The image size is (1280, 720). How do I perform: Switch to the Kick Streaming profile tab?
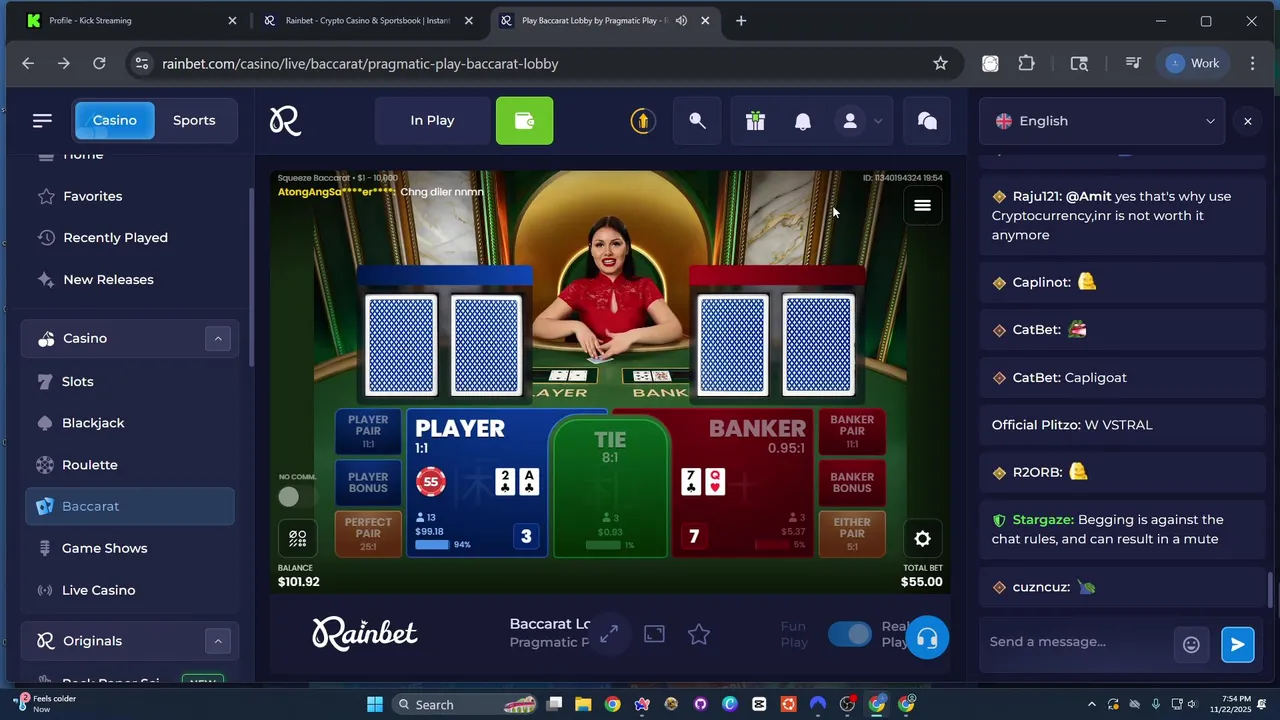pos(130,20)
